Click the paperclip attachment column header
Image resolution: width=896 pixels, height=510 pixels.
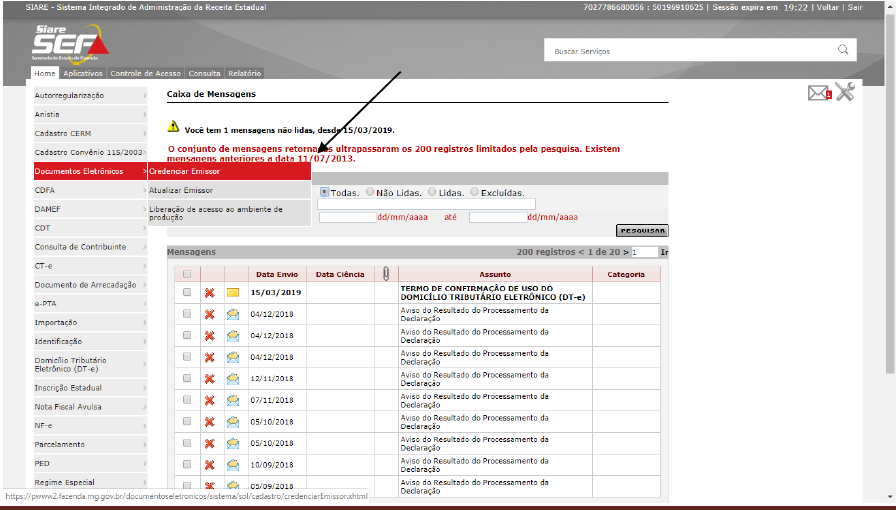click(x=386, y=274)
